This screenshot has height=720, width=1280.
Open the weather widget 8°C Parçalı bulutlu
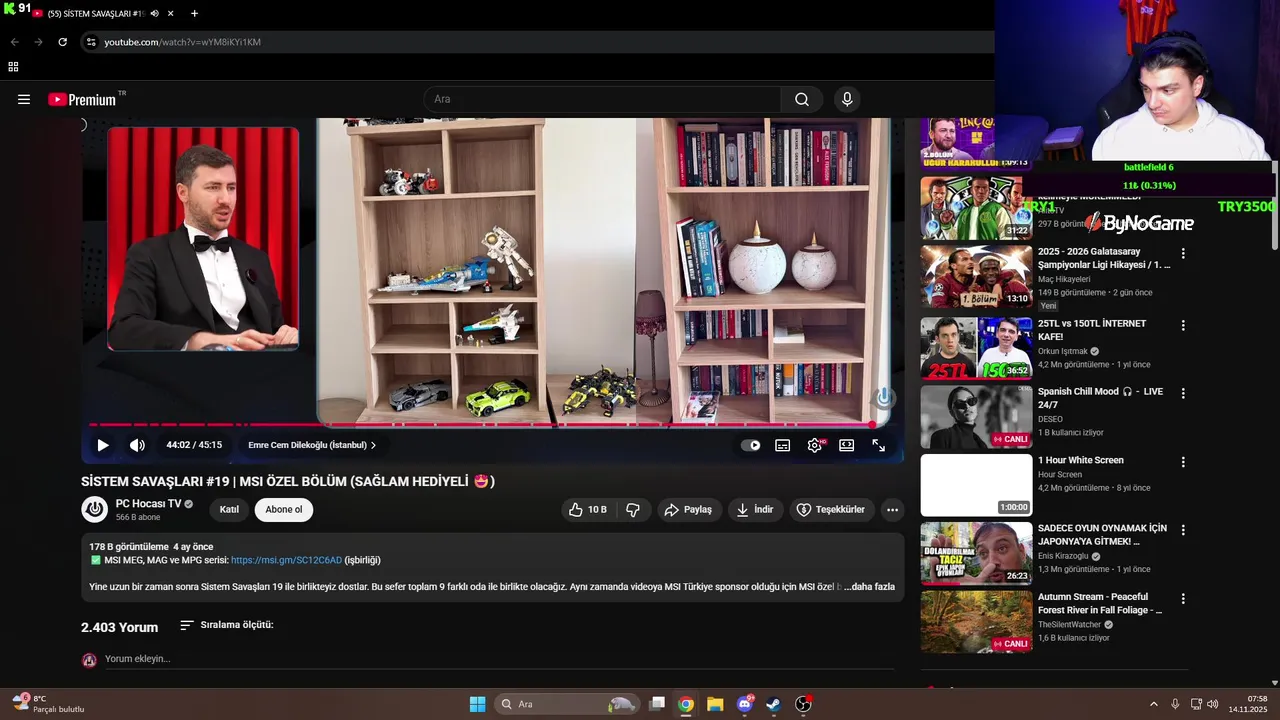pos(47,704)
